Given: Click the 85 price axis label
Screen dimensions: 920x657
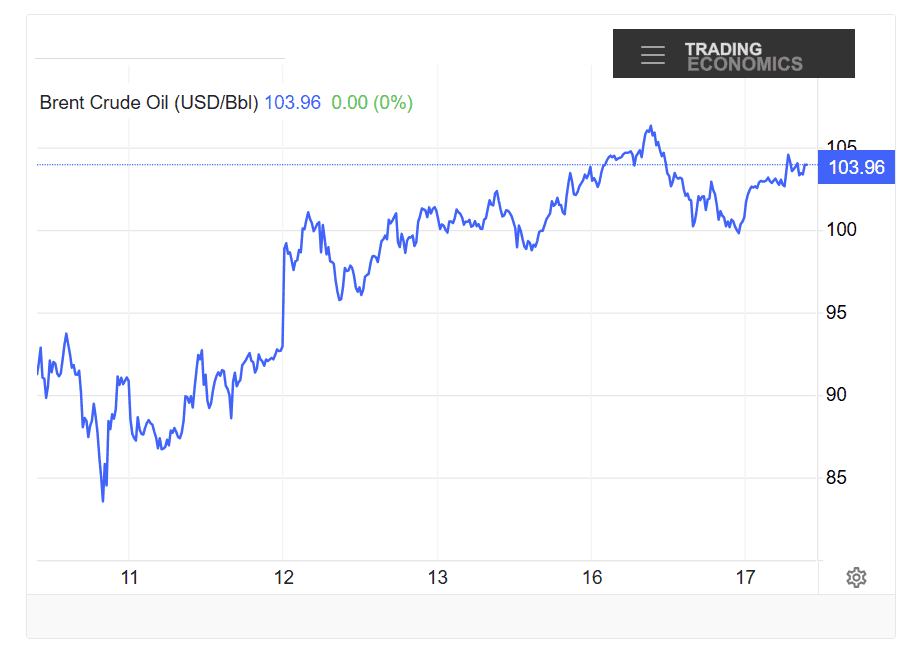Looking at the screenshot, I should [836, 478].
